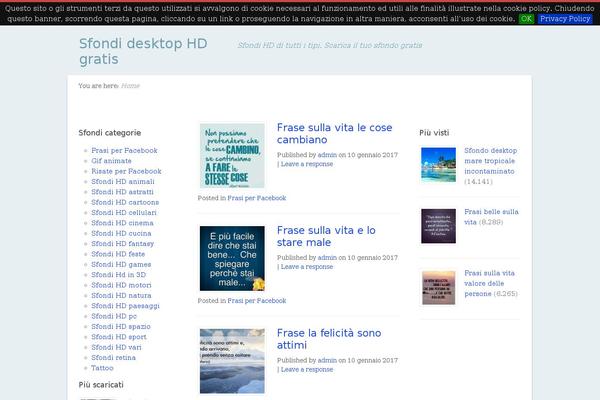Screen dimensions: 600x400
Task: Open Frasi per Facebook category in sidebar
Action: pyautogui.click(x=124, y=150)
